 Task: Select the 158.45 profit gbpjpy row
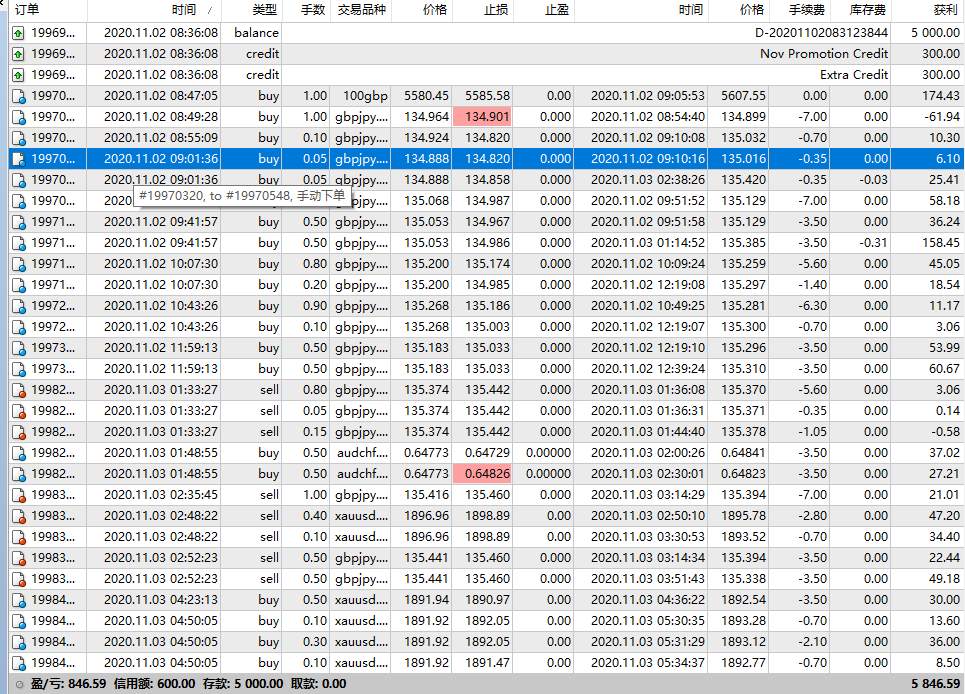486,243
